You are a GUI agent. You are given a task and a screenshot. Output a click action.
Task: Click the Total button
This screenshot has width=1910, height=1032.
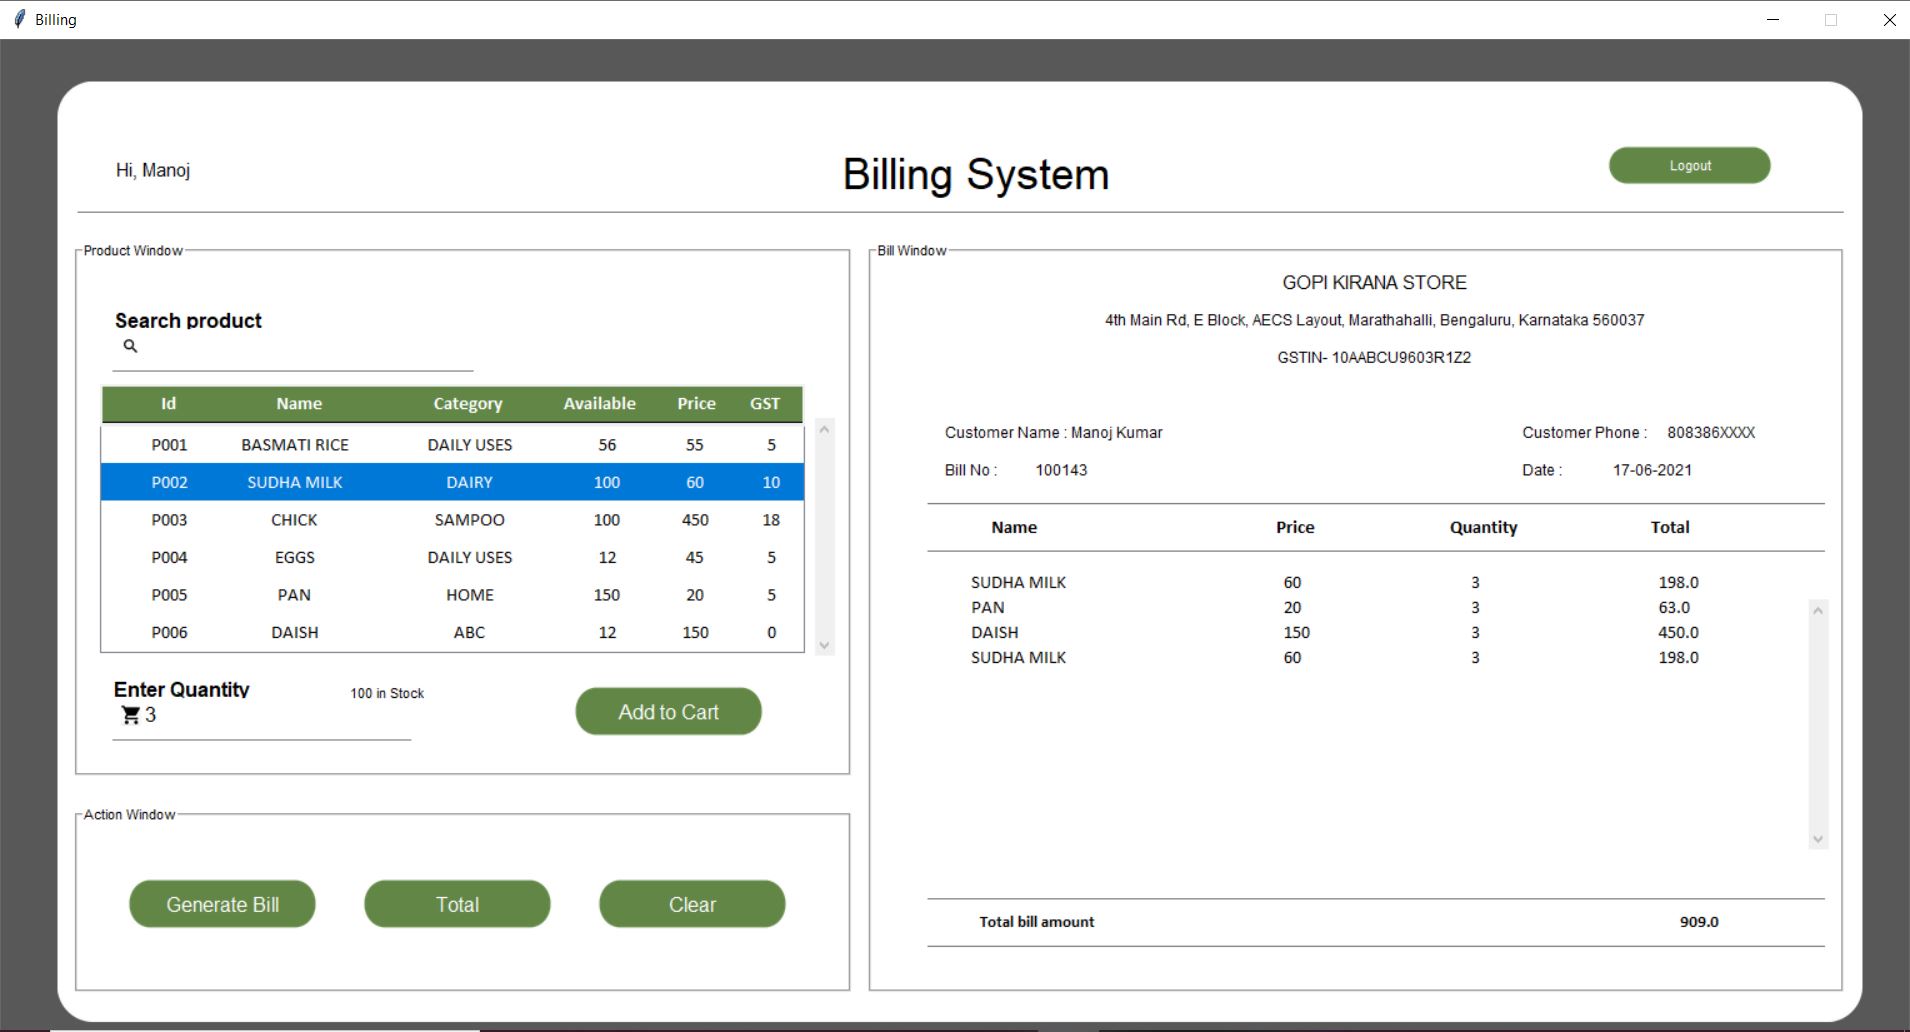(457, 904)
